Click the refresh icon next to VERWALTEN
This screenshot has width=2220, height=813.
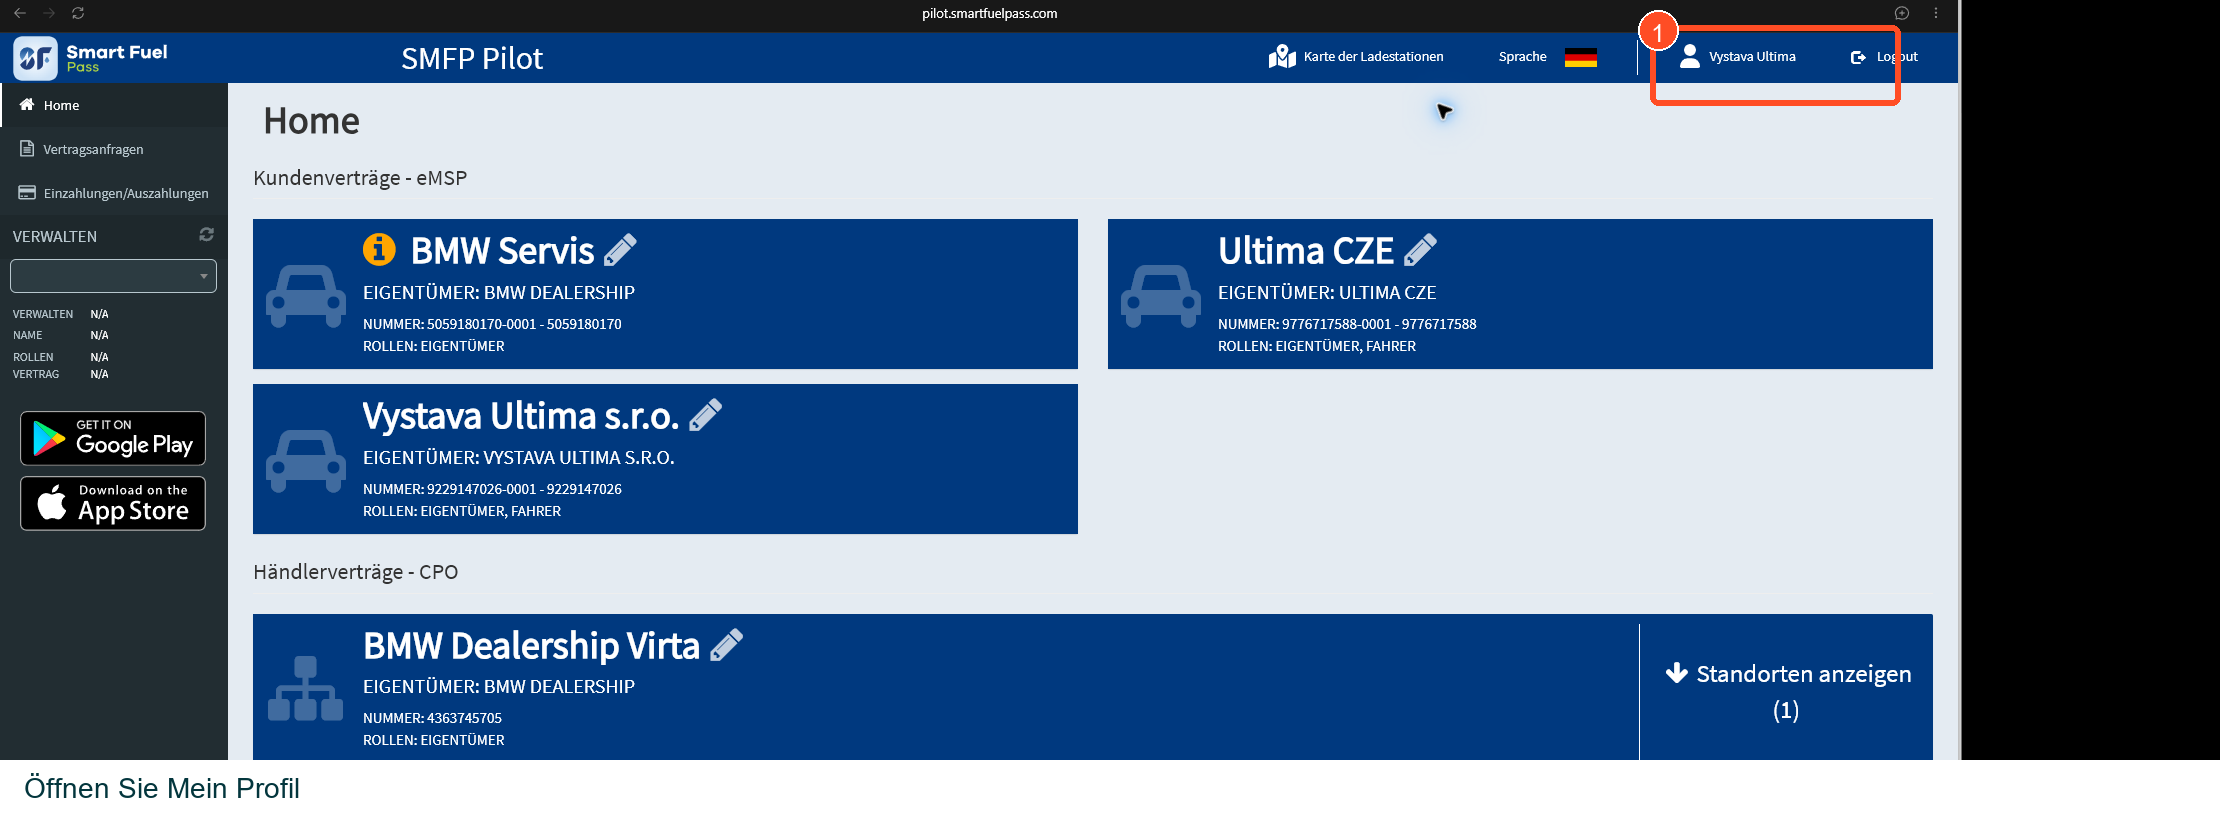tap(206, 235)
